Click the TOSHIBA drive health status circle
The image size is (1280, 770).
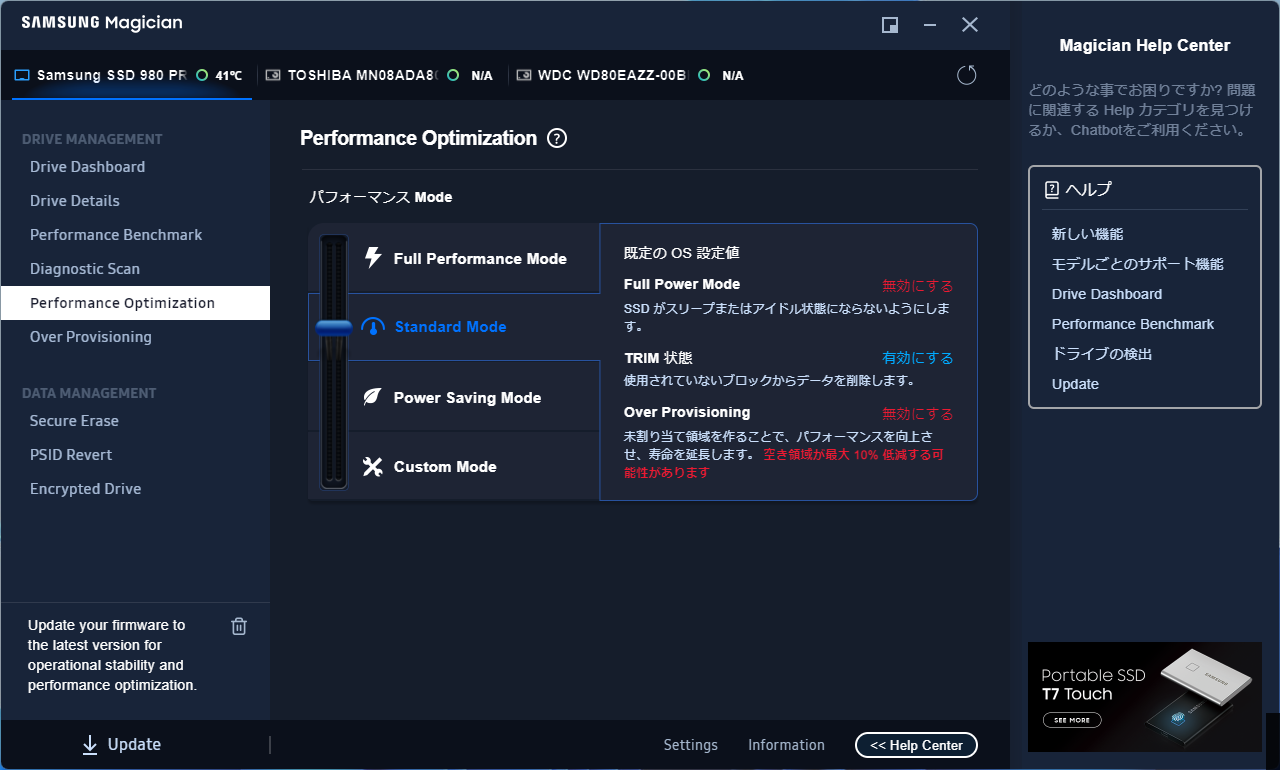(x=453, y=75)
